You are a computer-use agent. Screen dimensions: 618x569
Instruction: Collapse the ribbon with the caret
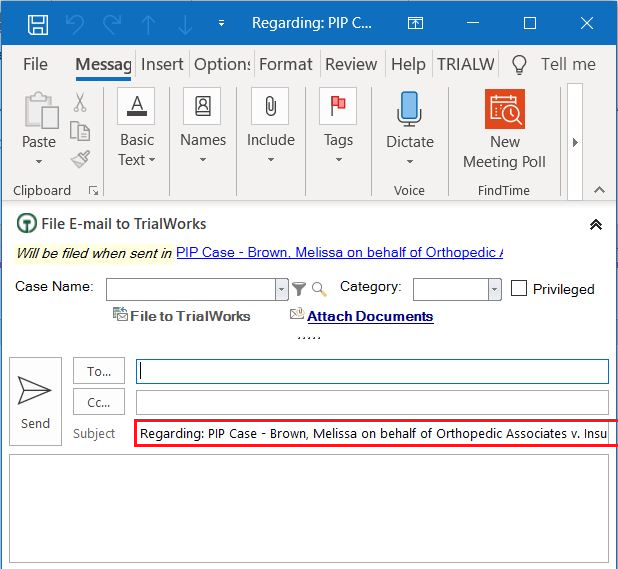pos(599,190)
